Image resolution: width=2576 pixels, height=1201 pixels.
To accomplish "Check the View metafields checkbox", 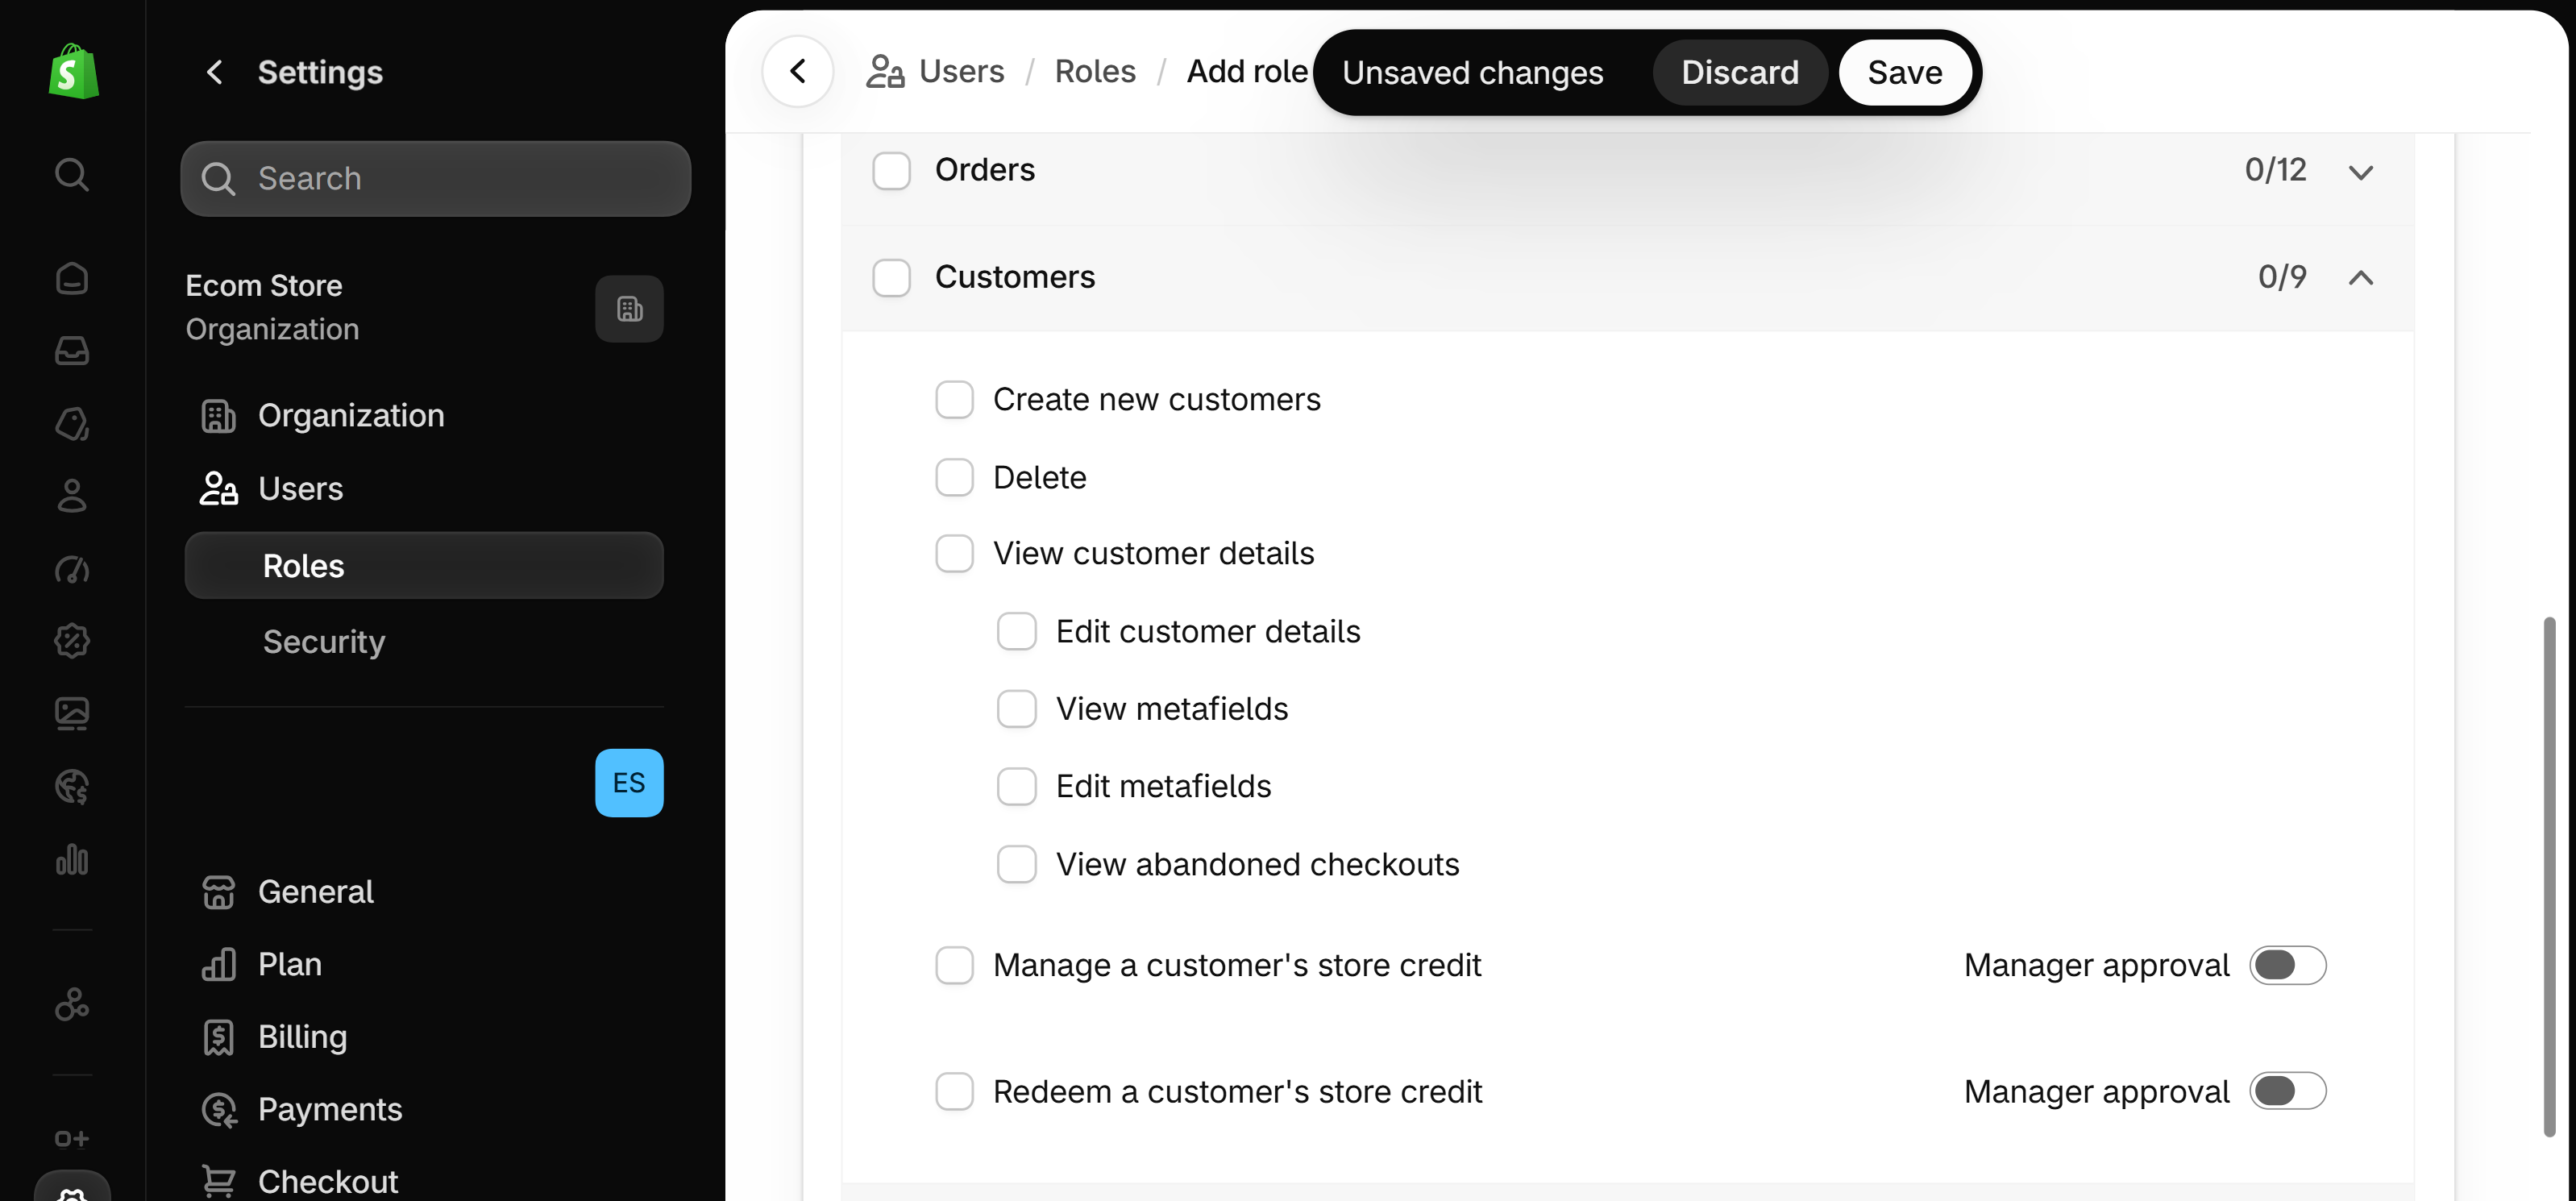I will click(1016, 709).
